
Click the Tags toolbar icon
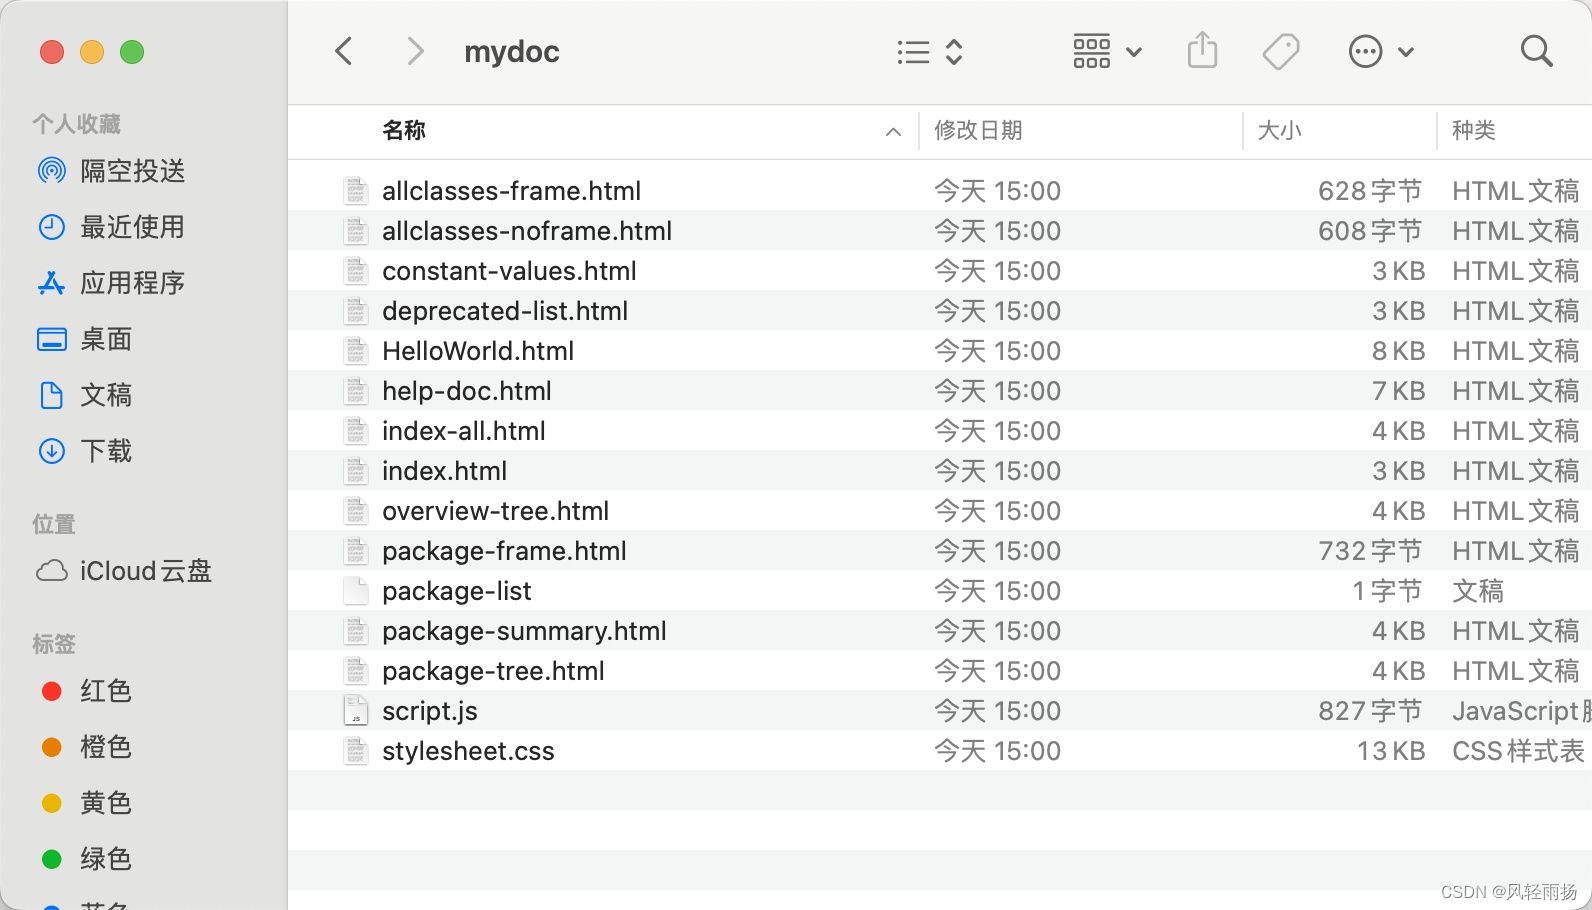pyautogui.click(x=1281, y=51)
